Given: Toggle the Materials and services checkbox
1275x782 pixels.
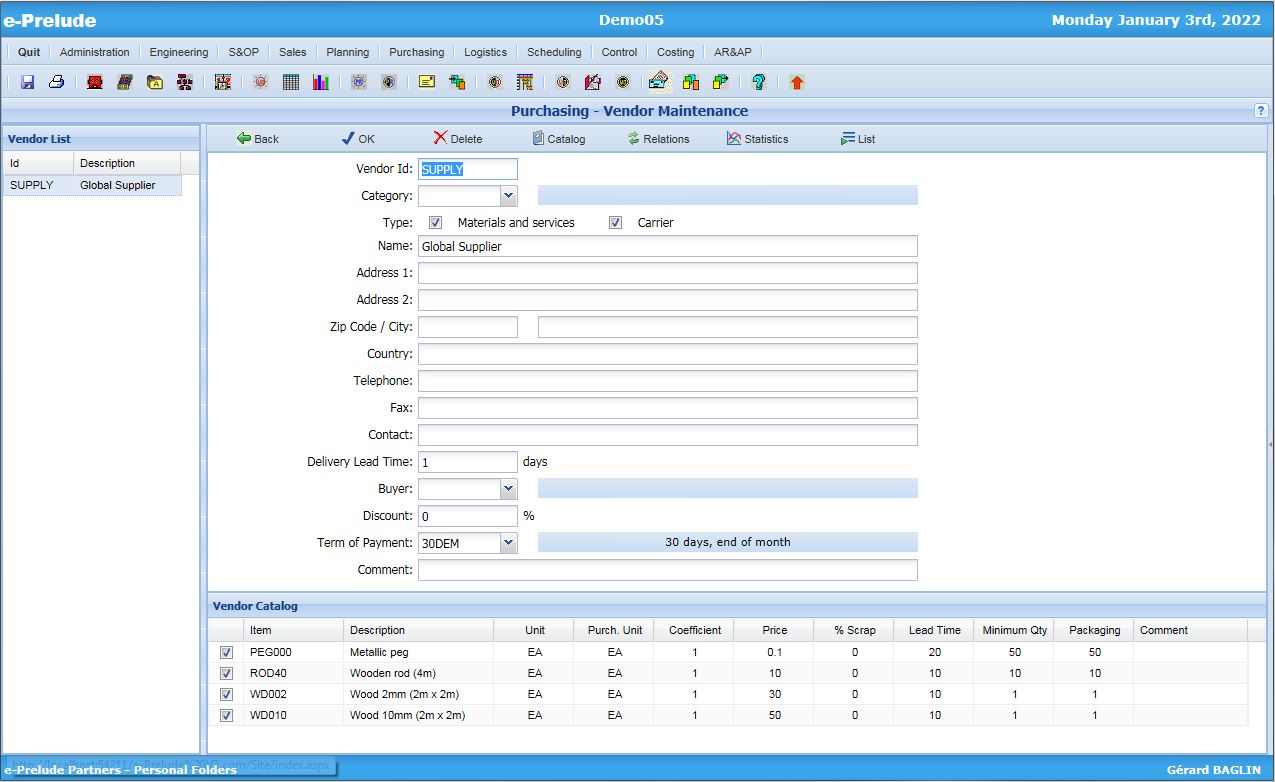Looking at the screenshot, I should click(435, 223).
